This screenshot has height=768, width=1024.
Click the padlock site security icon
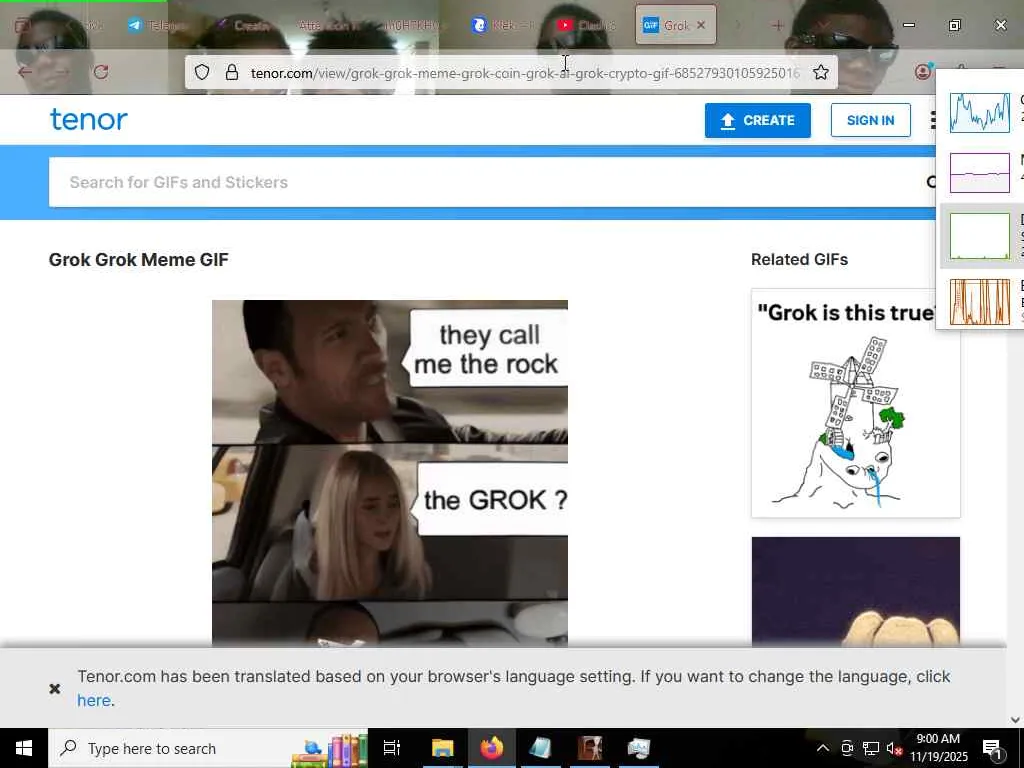point(232,72)
